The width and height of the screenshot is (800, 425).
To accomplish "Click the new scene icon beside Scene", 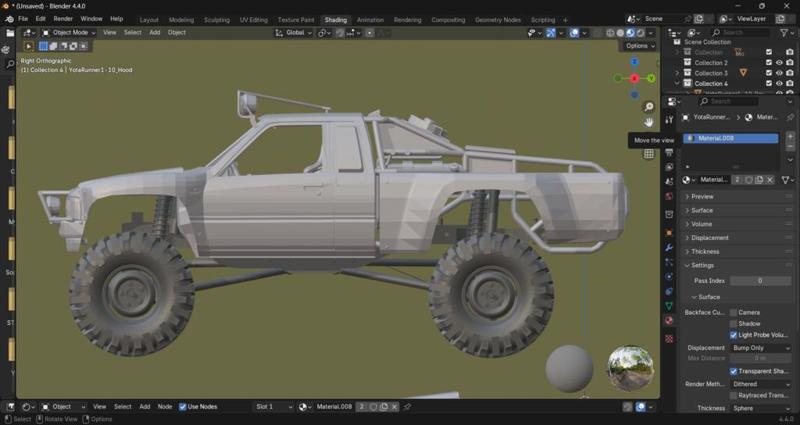I will pos(699,19).
